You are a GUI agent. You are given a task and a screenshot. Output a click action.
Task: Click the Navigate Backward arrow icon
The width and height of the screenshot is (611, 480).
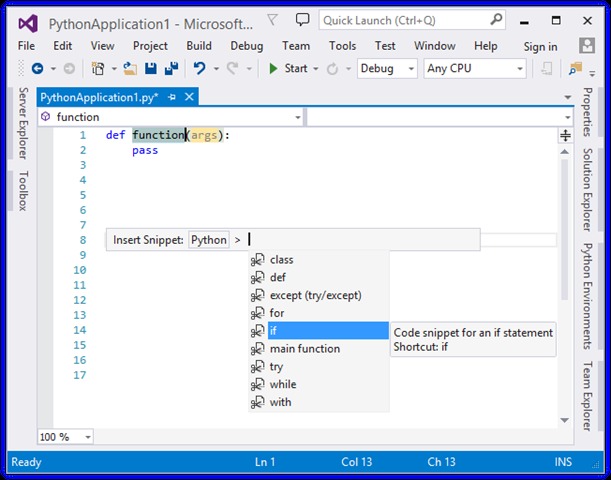pyautogui.click(x=37, y=68)
